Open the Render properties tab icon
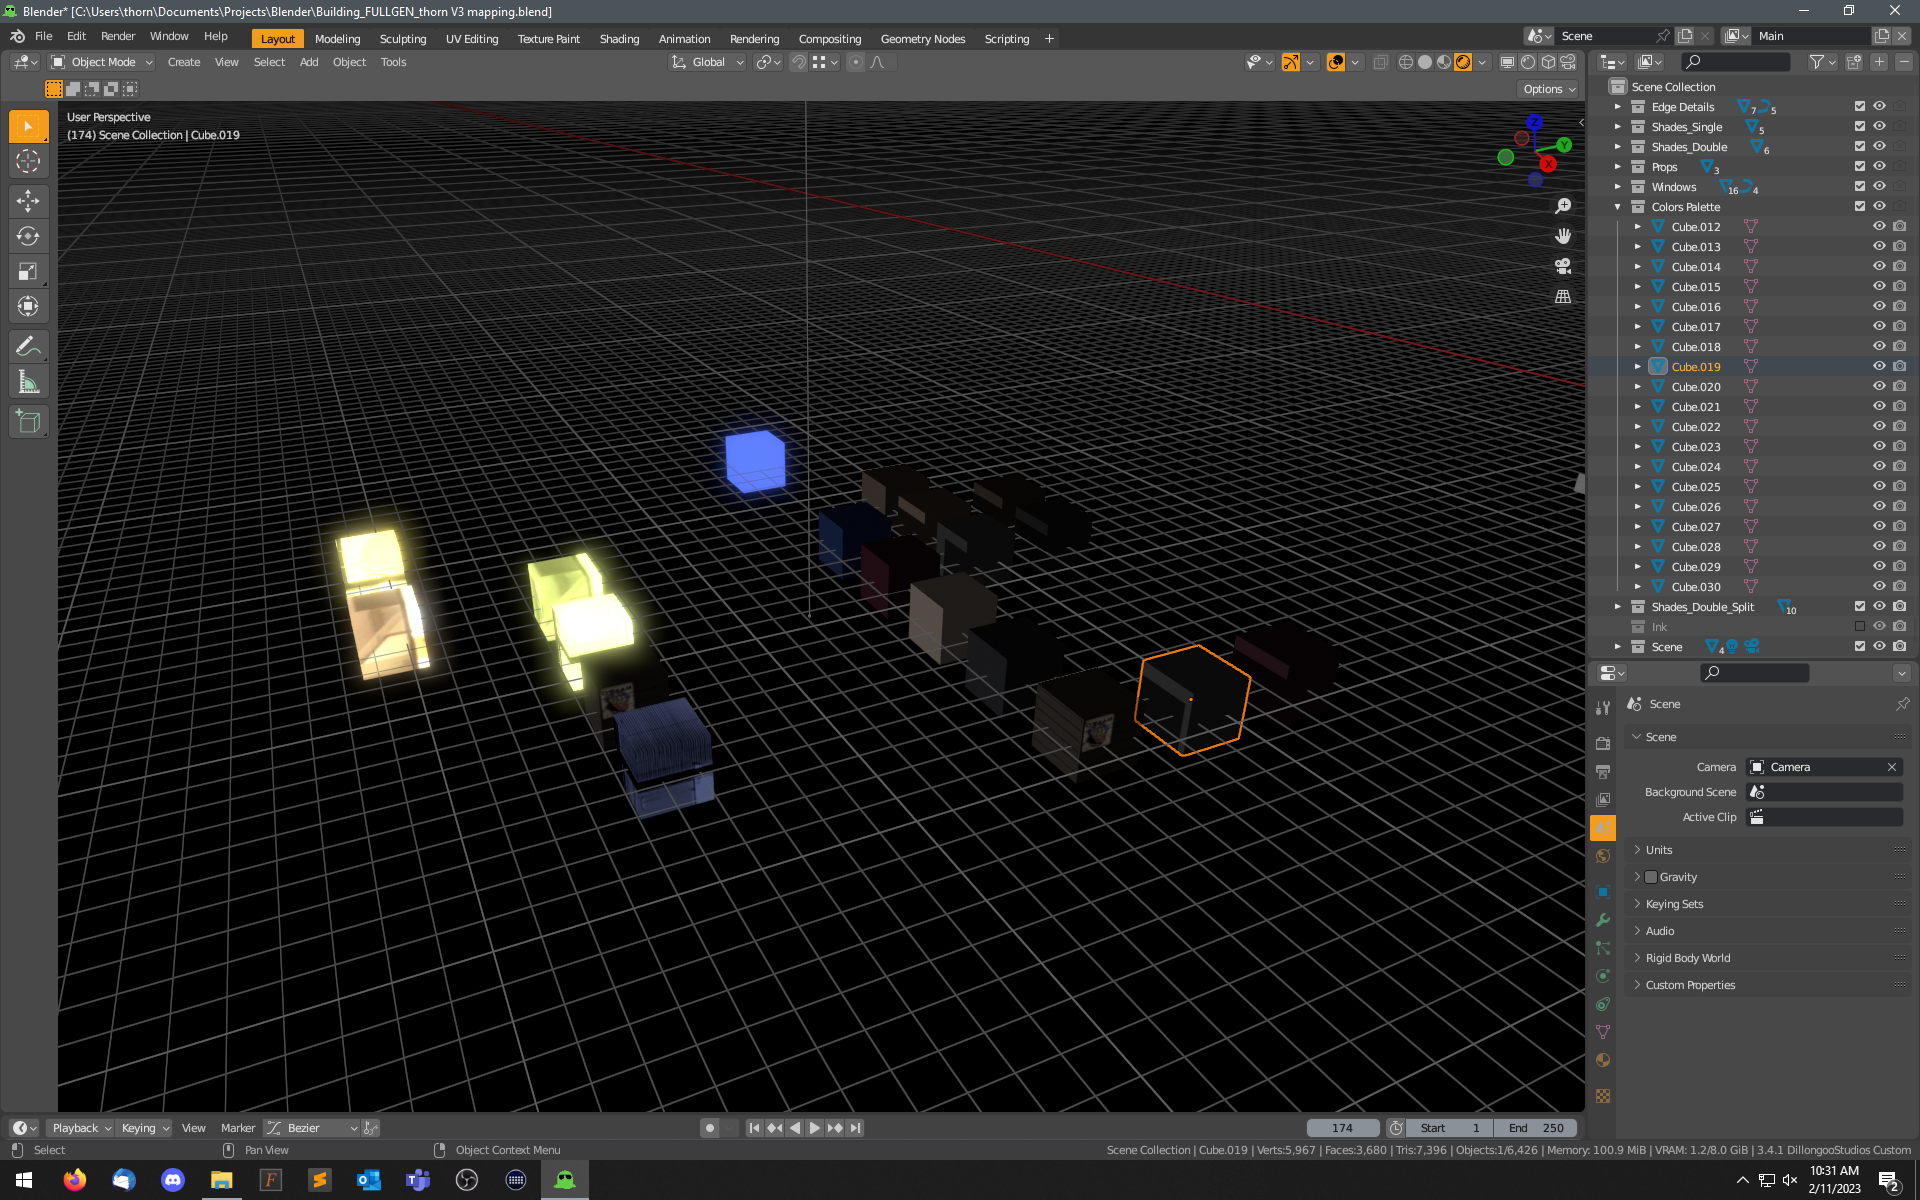Image resolution: width=1920 pixels, height=1200 pixels. coord(1603,743)
